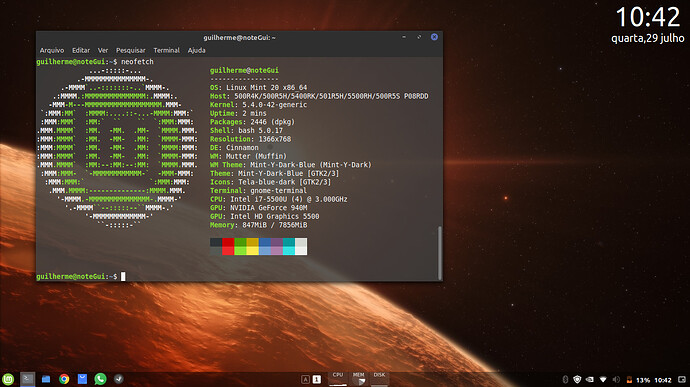Open the Pesquisar menu in terminal
Viewport: 690px width, 387px height.
point(131,50)
